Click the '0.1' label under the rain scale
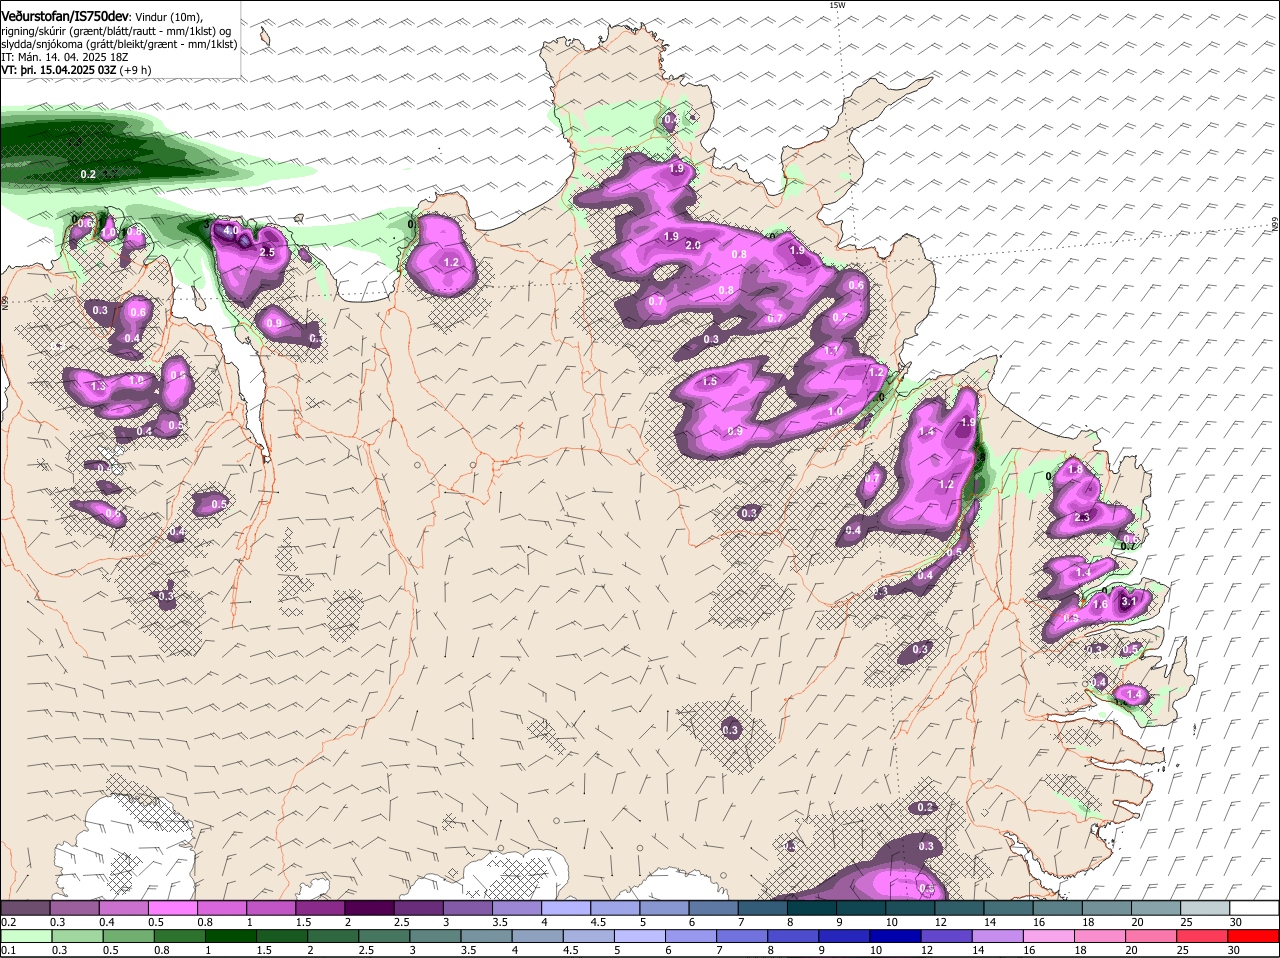Viewport: 1280px width, 958px height. 8,951
